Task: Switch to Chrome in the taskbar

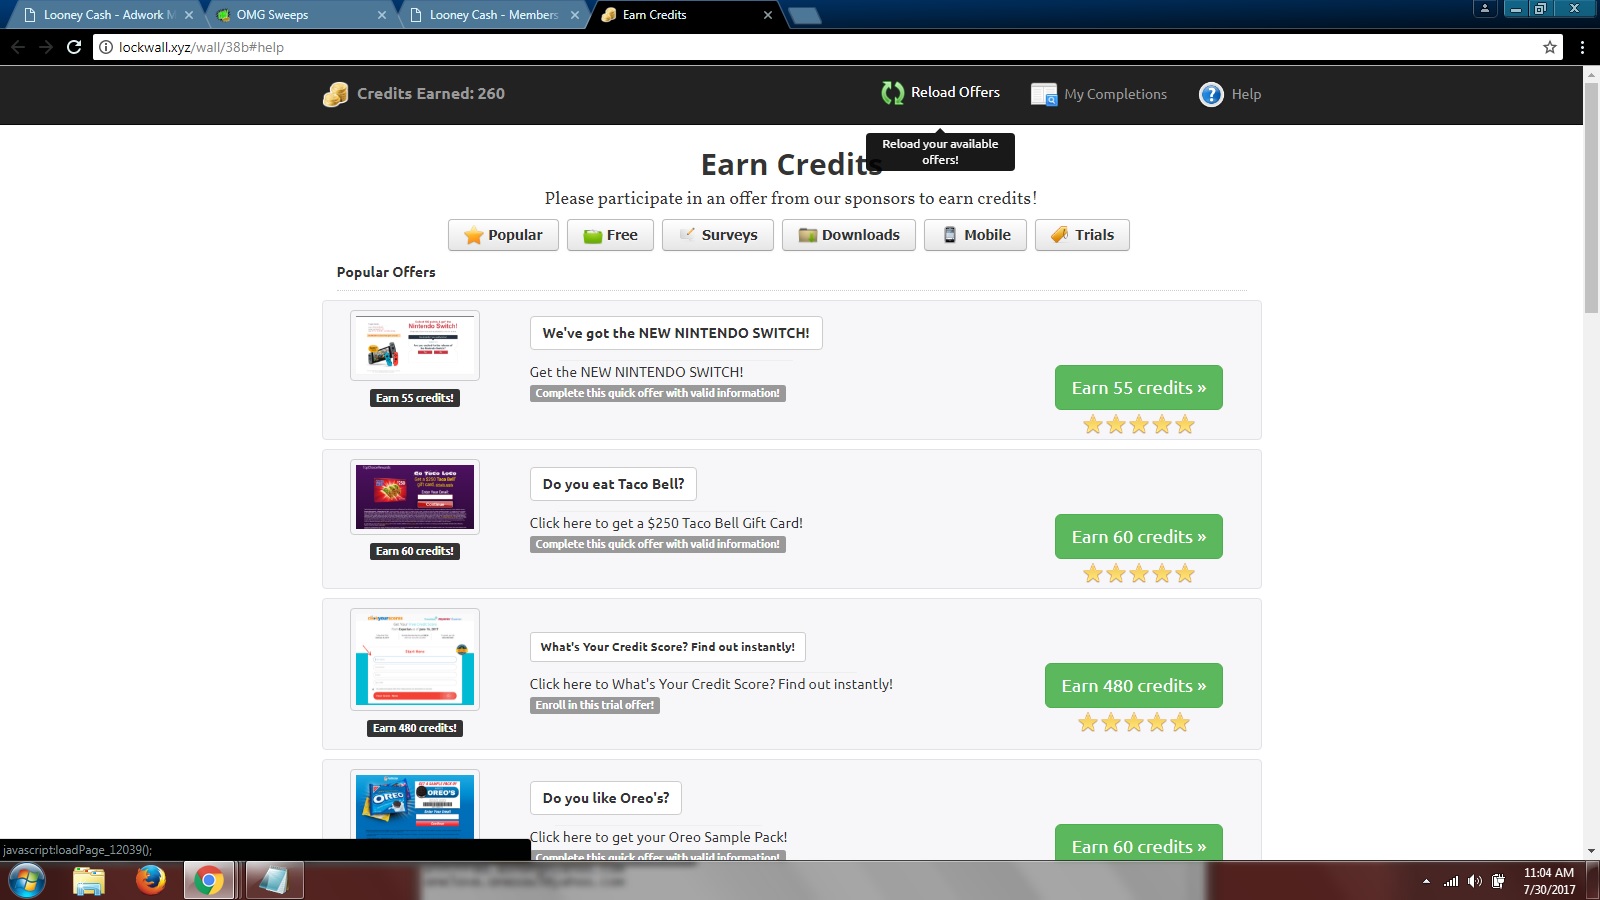Action: coord(209,881)
